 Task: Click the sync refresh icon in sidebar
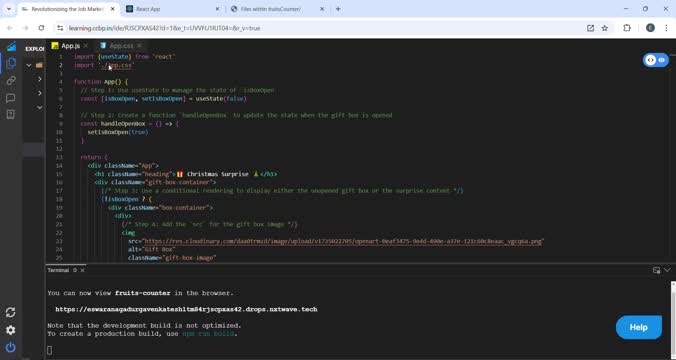coord(11,312)
